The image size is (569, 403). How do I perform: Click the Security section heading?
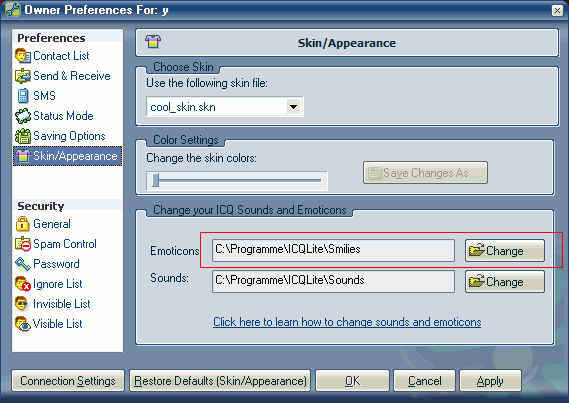41,206
